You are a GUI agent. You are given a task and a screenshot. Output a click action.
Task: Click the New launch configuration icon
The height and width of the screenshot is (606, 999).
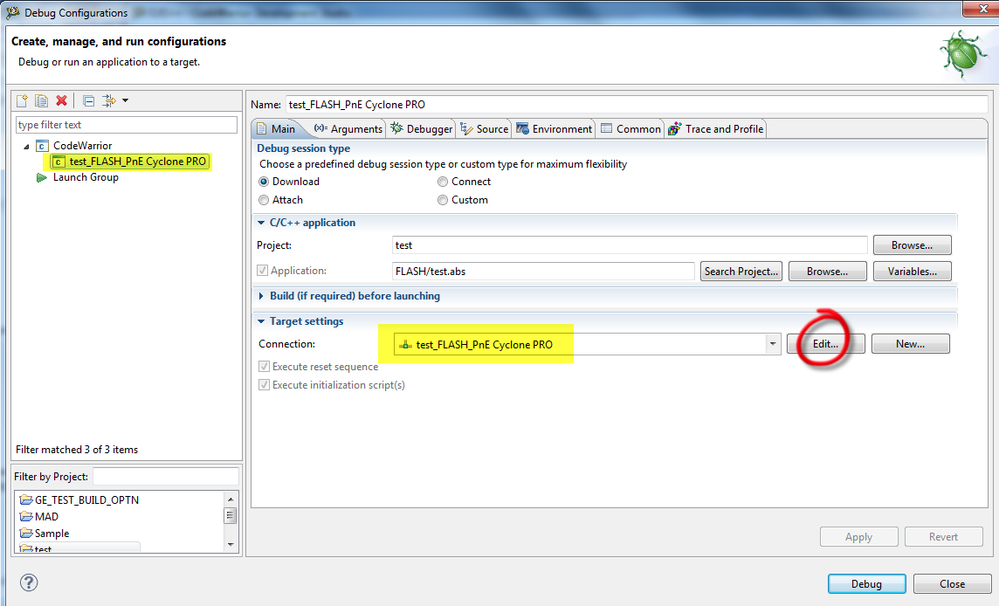point(22,101)
